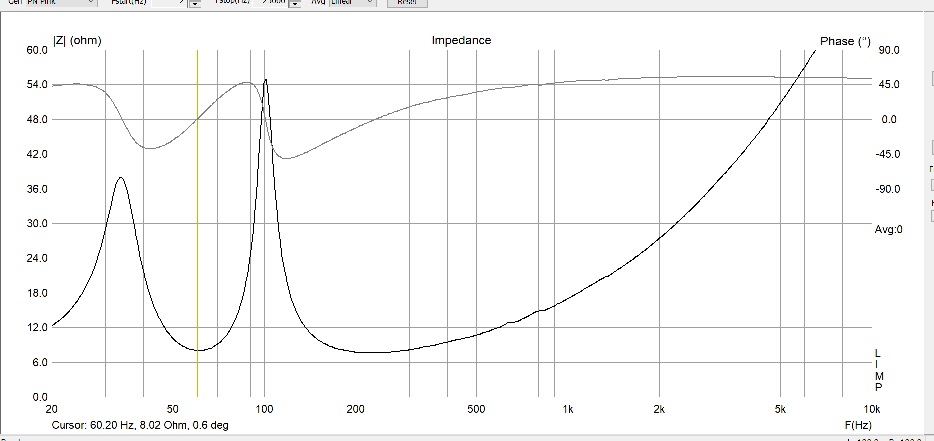
Task: Click the Fstart(Hz) stepper arrow
Action: click(x=195, y=3)
